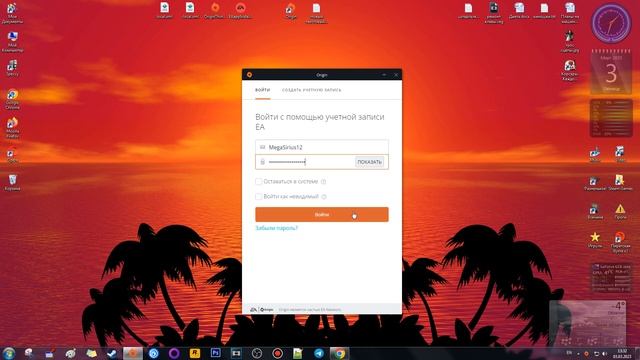Click the film strip icon on the taskbar
Screen dimensions: 640x360
click(x=236, y=353)
